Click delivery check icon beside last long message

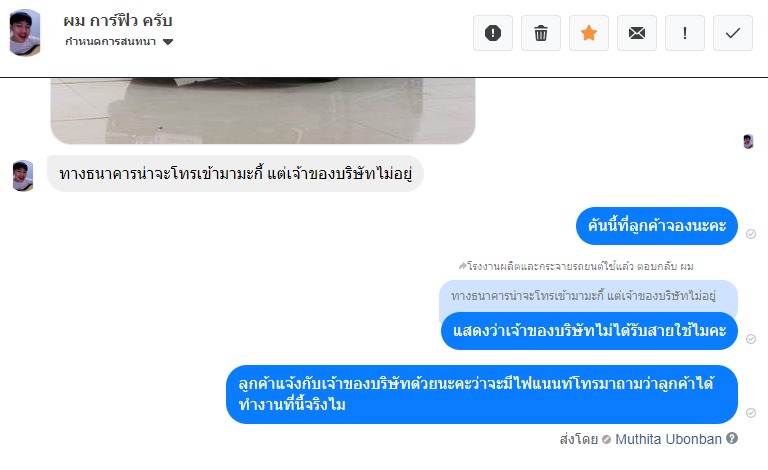point(751,413)
